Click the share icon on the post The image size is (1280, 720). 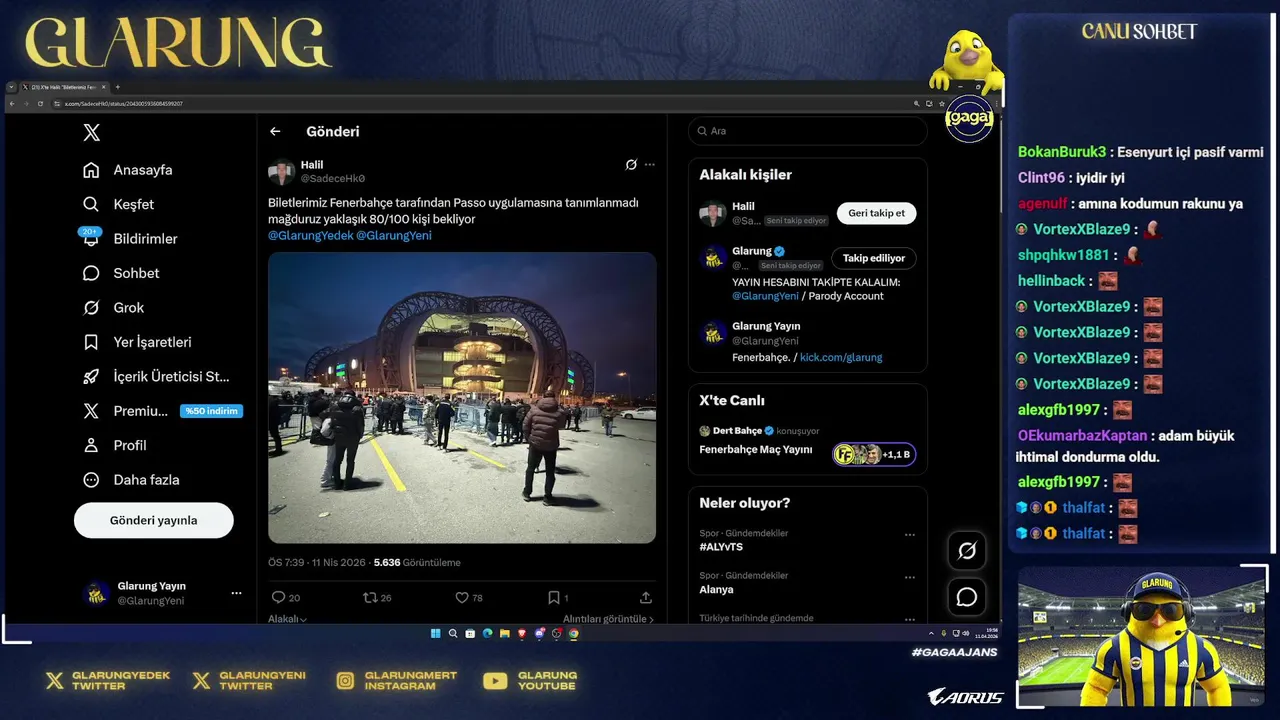646,597
